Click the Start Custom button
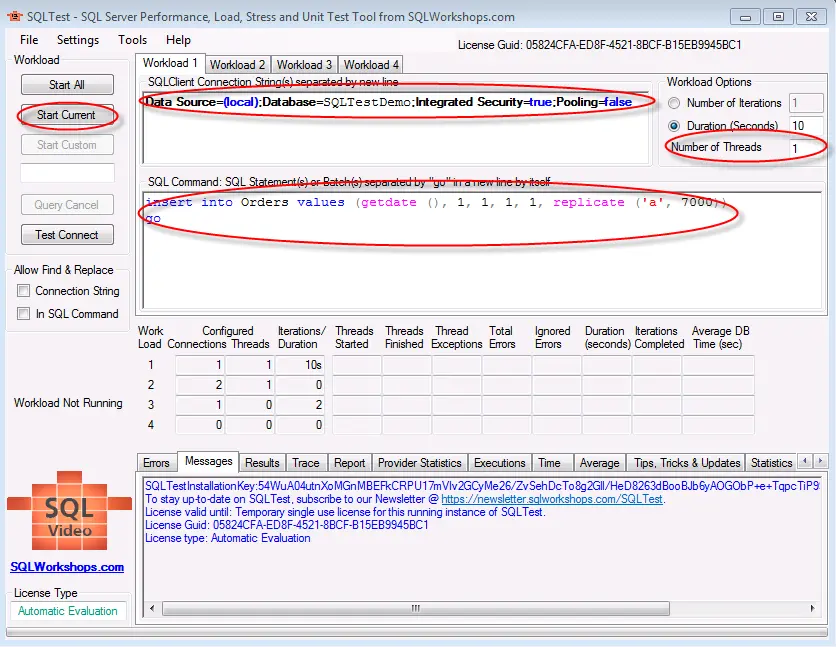This screenshot has height=647, width=836. click(67, 144)
